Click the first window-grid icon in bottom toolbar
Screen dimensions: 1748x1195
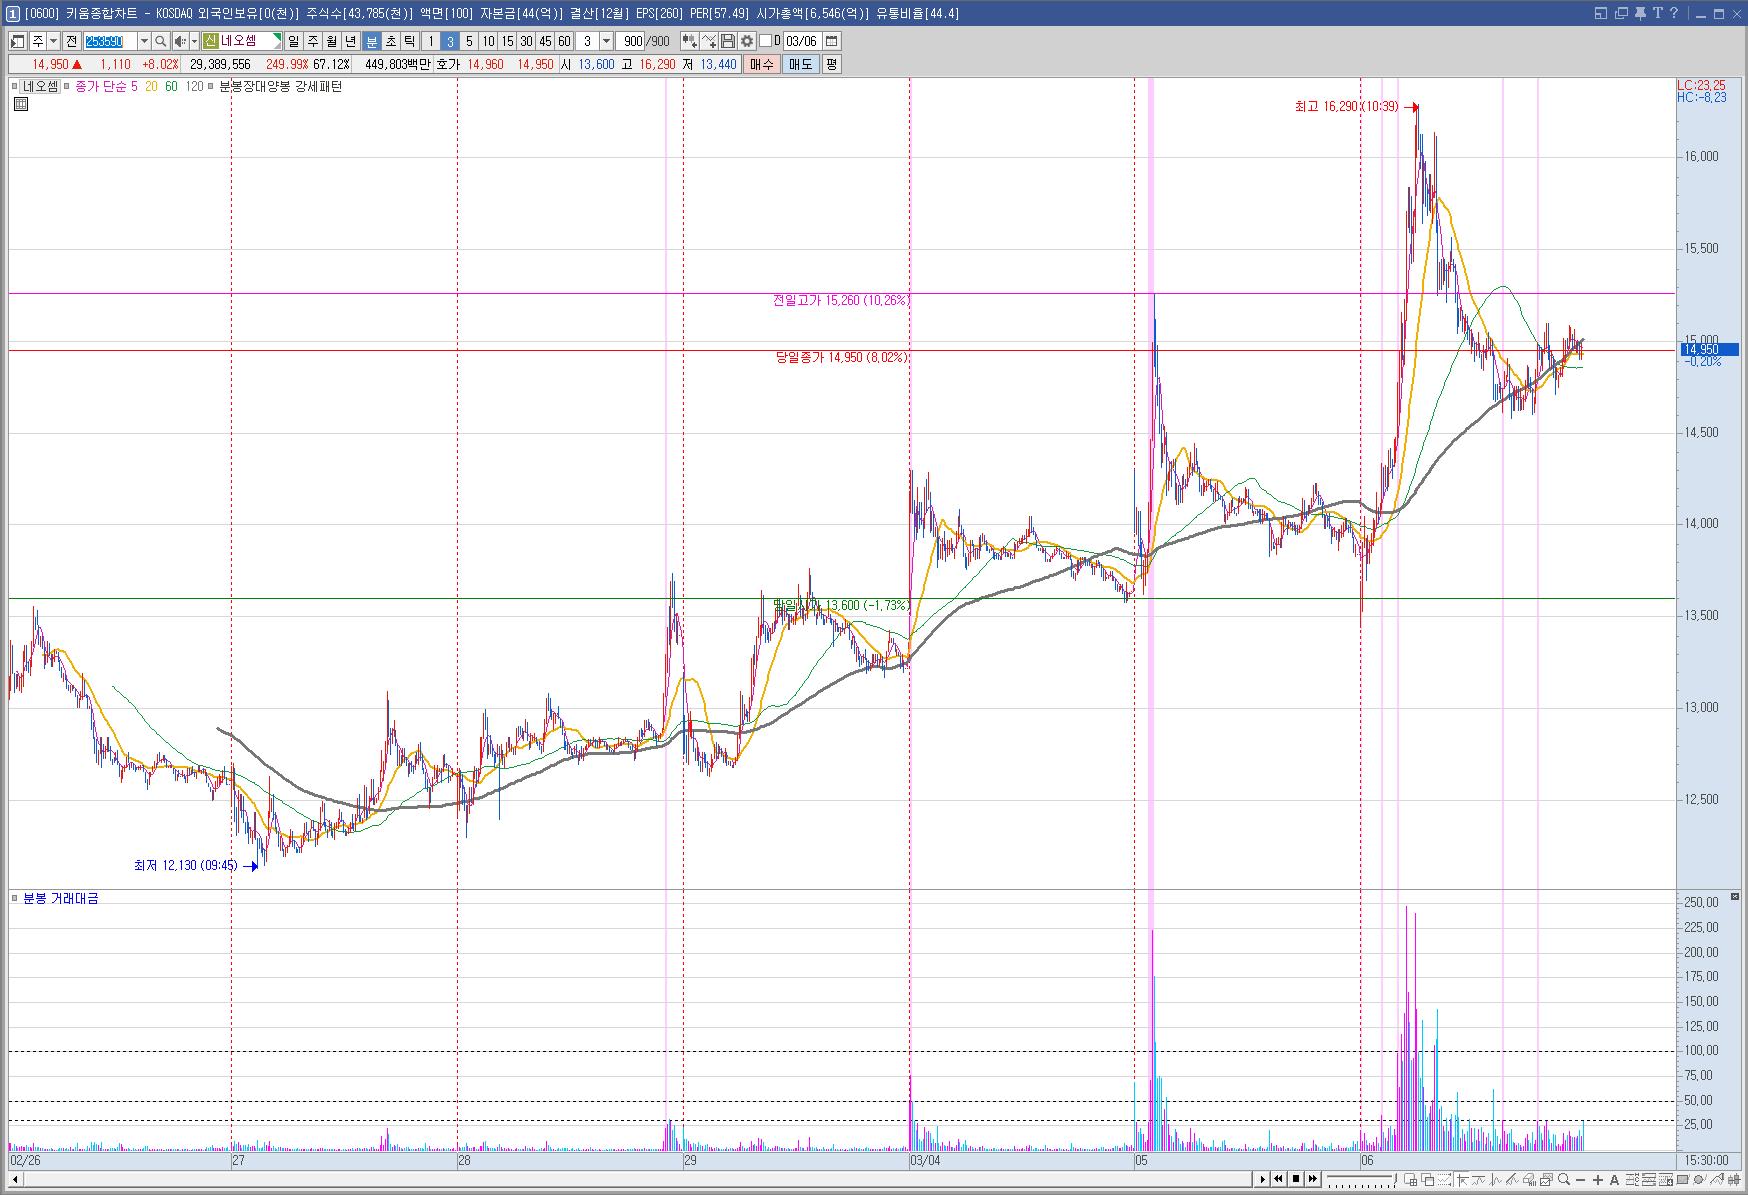[x=1410, y=1180]
